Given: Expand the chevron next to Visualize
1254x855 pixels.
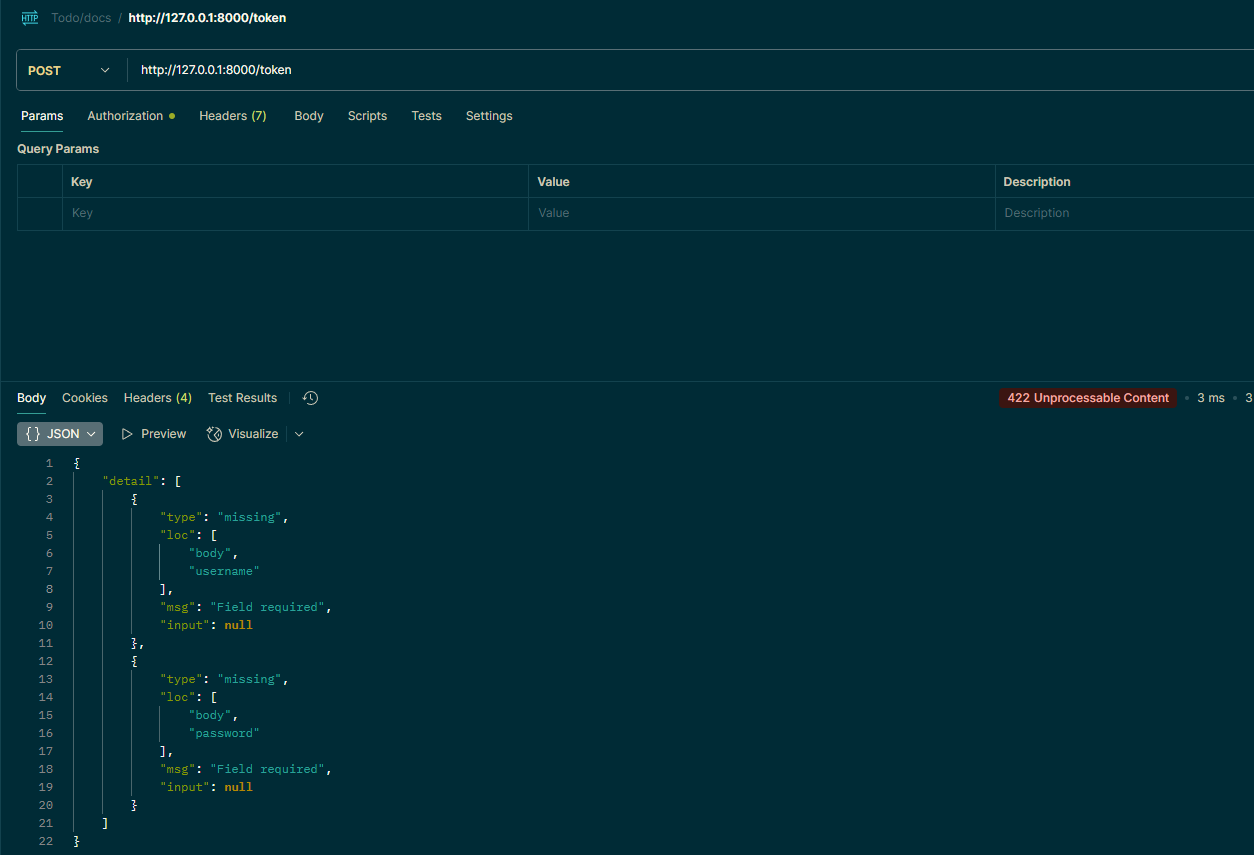Looking at the screenshot, I should (299, 434).
